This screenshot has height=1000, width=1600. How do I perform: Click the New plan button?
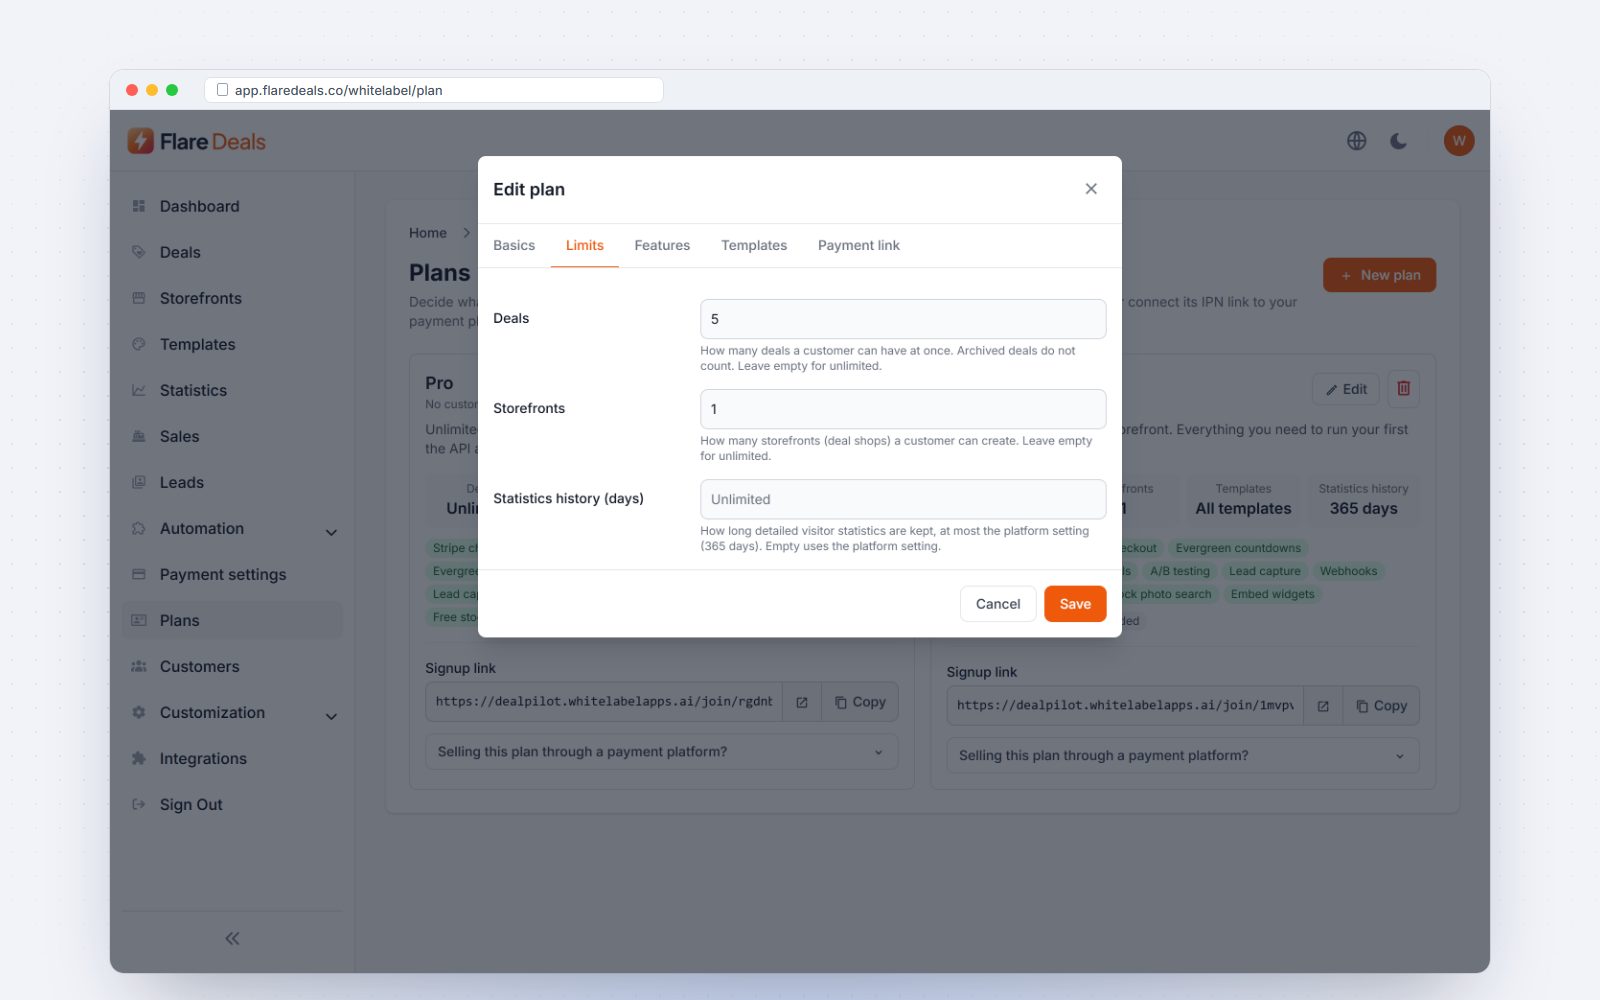coord(1379,275)
